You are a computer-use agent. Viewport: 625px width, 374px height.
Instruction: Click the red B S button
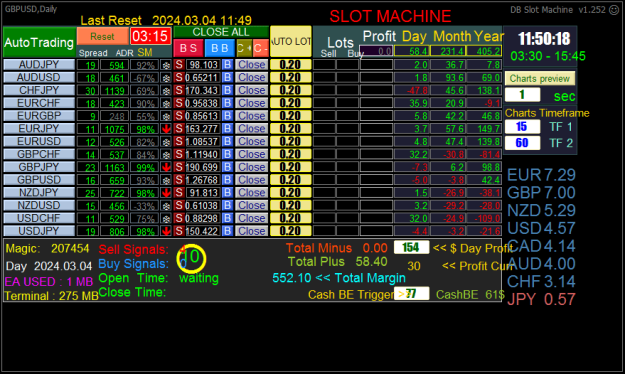coord(188,48)
